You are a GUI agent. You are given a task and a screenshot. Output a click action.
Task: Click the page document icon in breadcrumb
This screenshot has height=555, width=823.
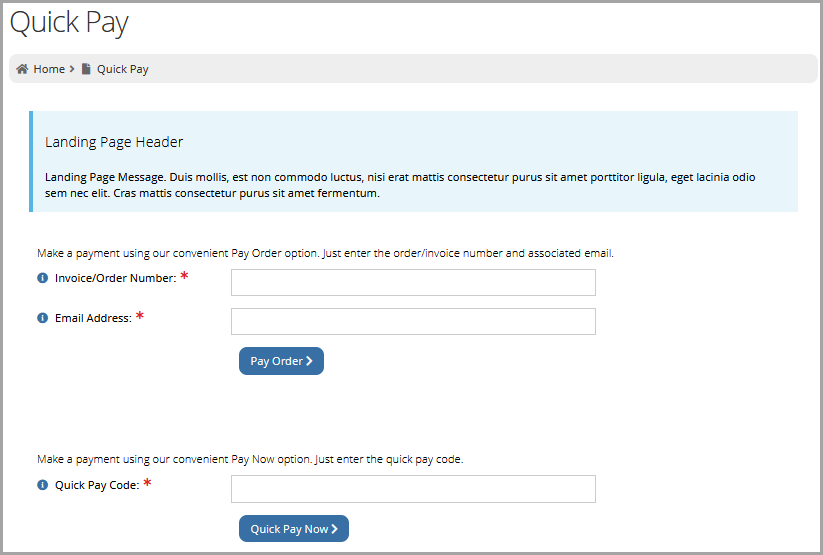(x=86, y=69)
